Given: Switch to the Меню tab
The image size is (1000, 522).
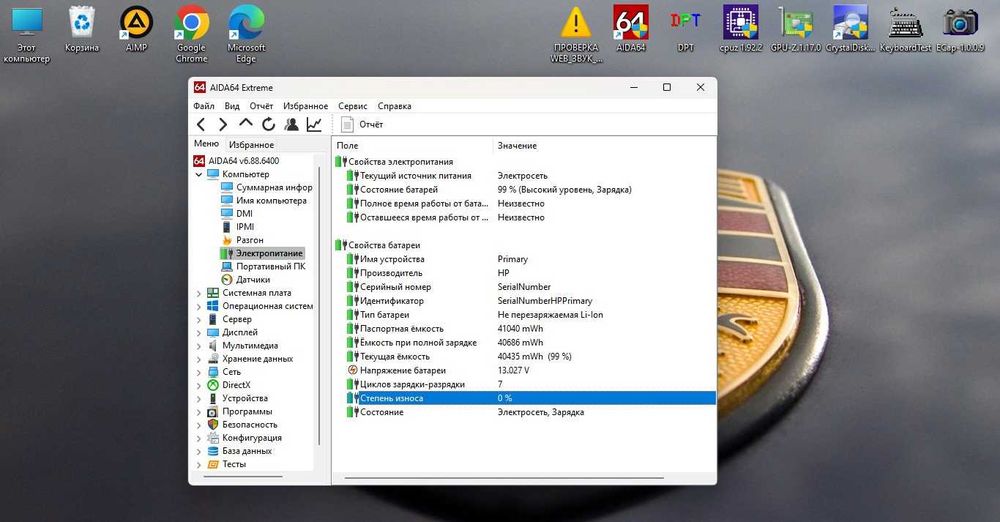Looking at the screenshot, I should click(x=206, y=144).
